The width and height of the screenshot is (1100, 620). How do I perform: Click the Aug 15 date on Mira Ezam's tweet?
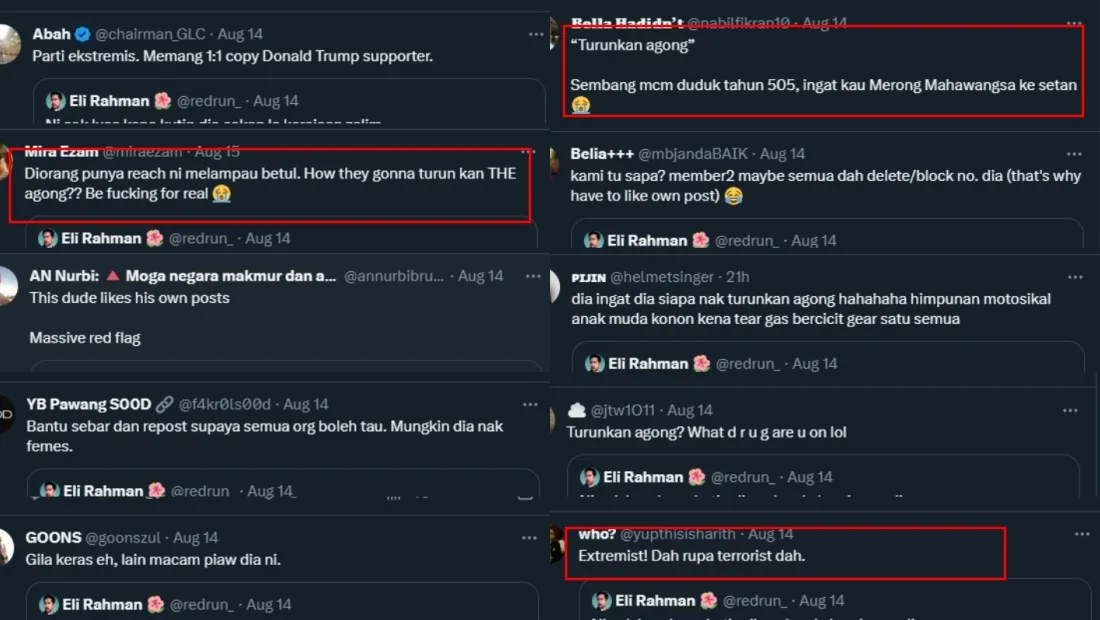pyautogui.click(x=217, y=152)
